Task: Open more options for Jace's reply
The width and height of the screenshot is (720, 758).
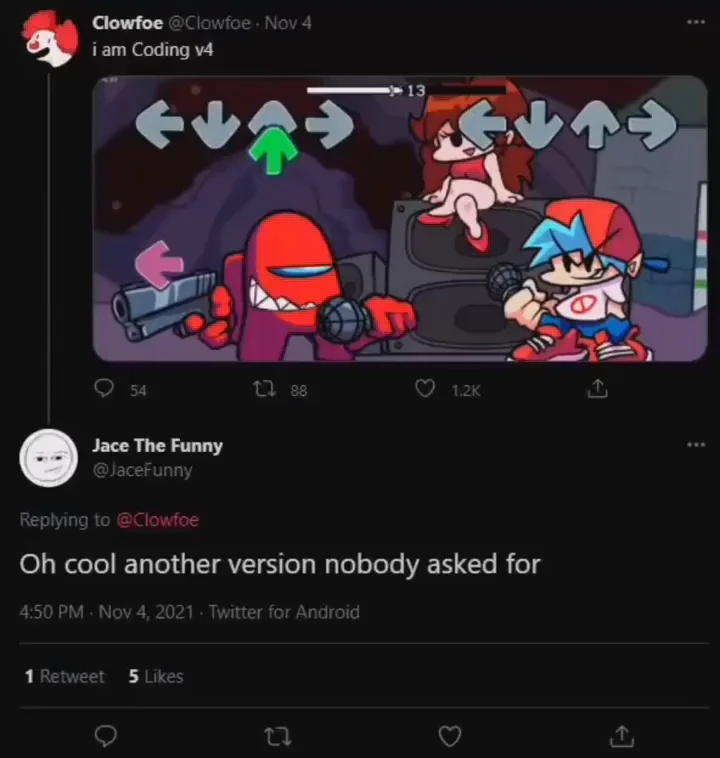Action: pos(695,445)
